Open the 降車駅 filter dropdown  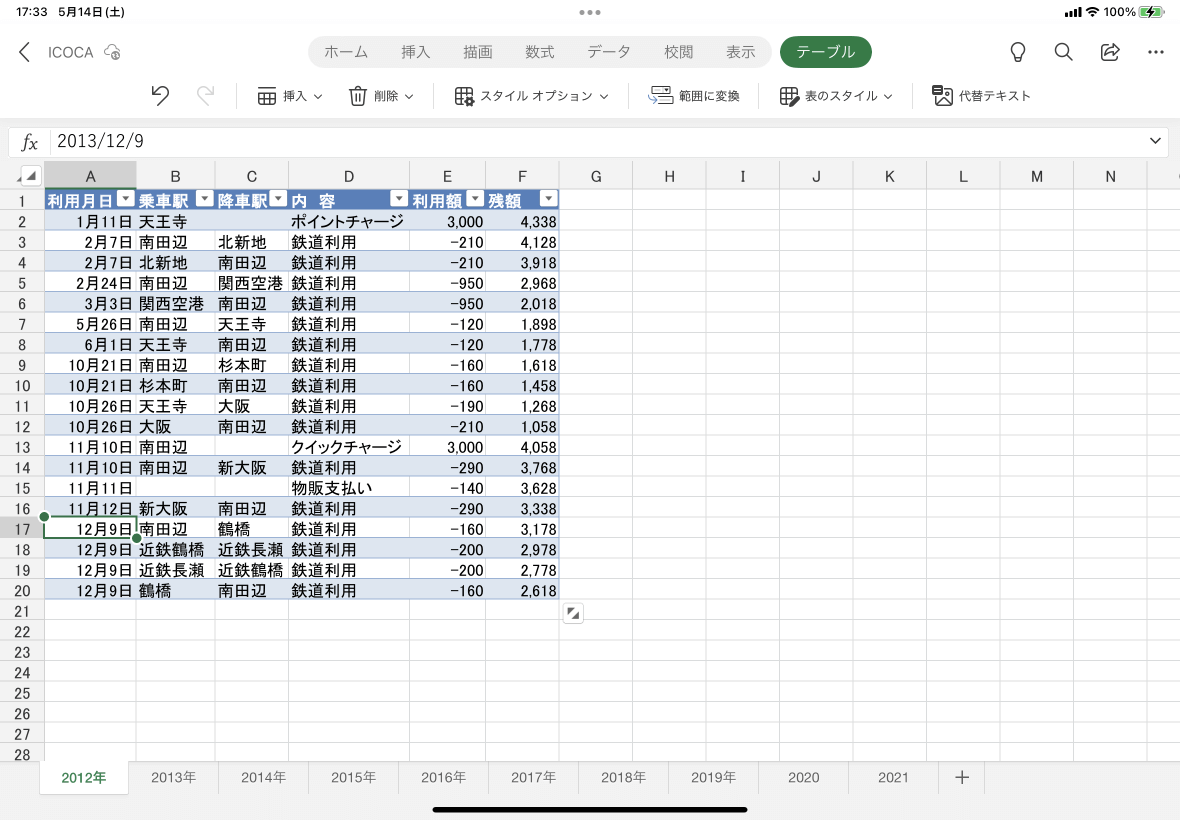point(278,199)
